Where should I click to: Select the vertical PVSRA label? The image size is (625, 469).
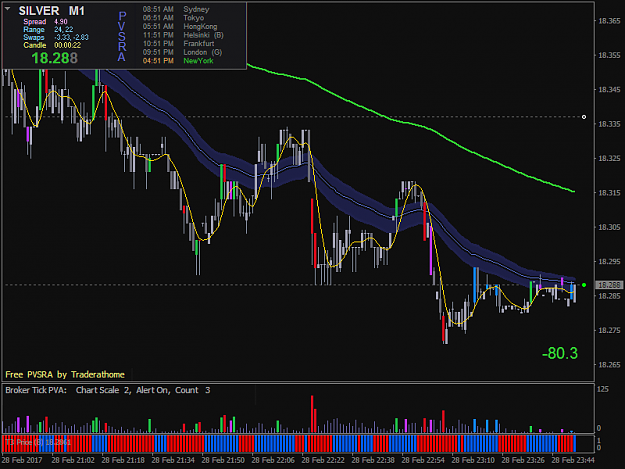click(x=122, y=37)
